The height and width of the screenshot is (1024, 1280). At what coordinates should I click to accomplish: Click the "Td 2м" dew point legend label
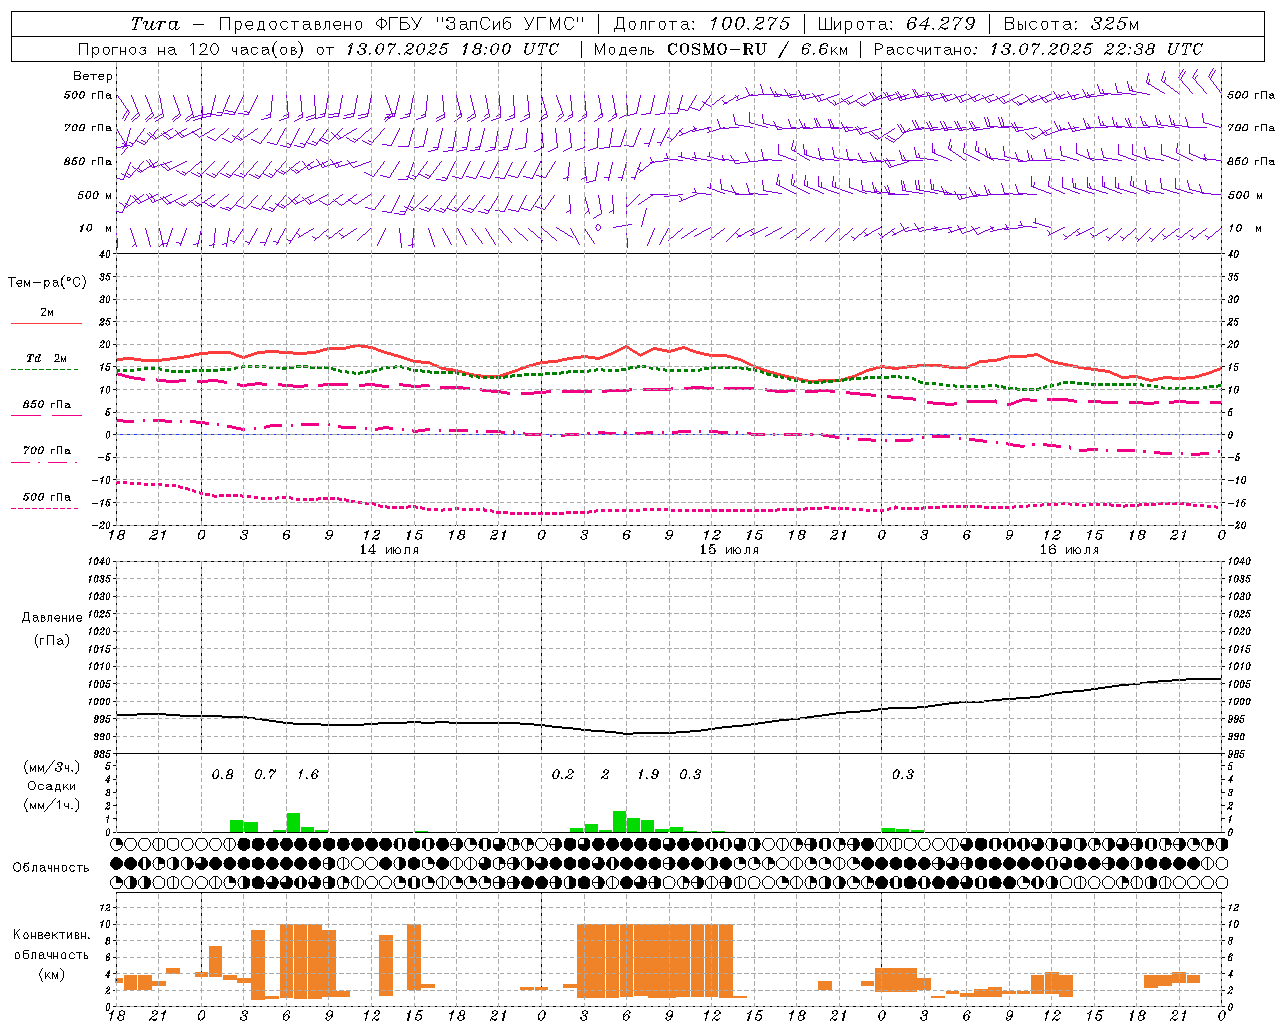[x=46, y=358]
